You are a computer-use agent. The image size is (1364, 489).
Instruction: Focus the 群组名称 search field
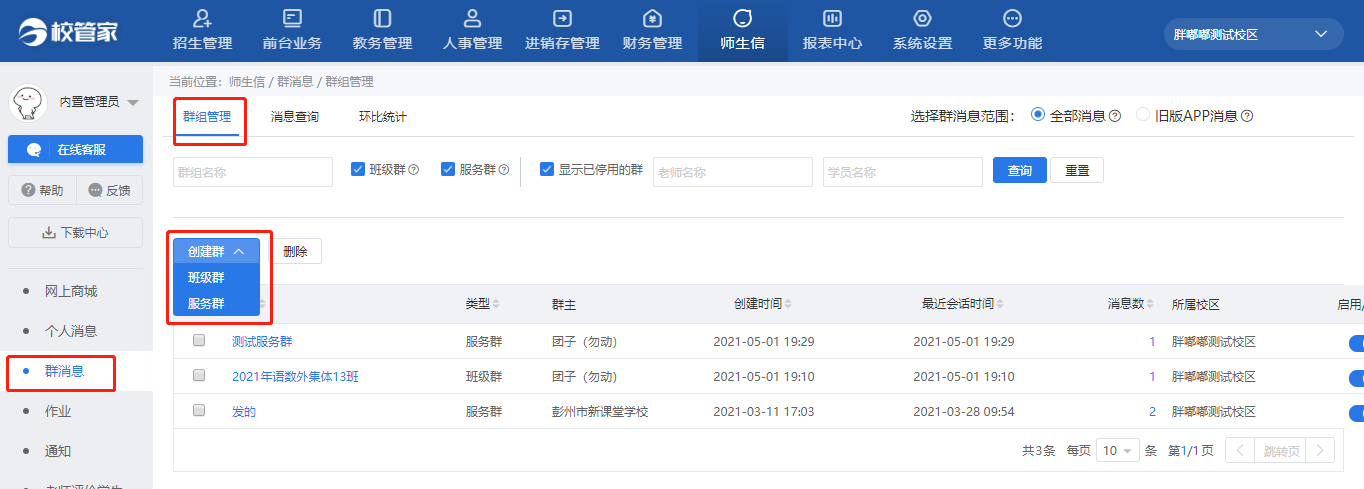[x=253, y=172]
